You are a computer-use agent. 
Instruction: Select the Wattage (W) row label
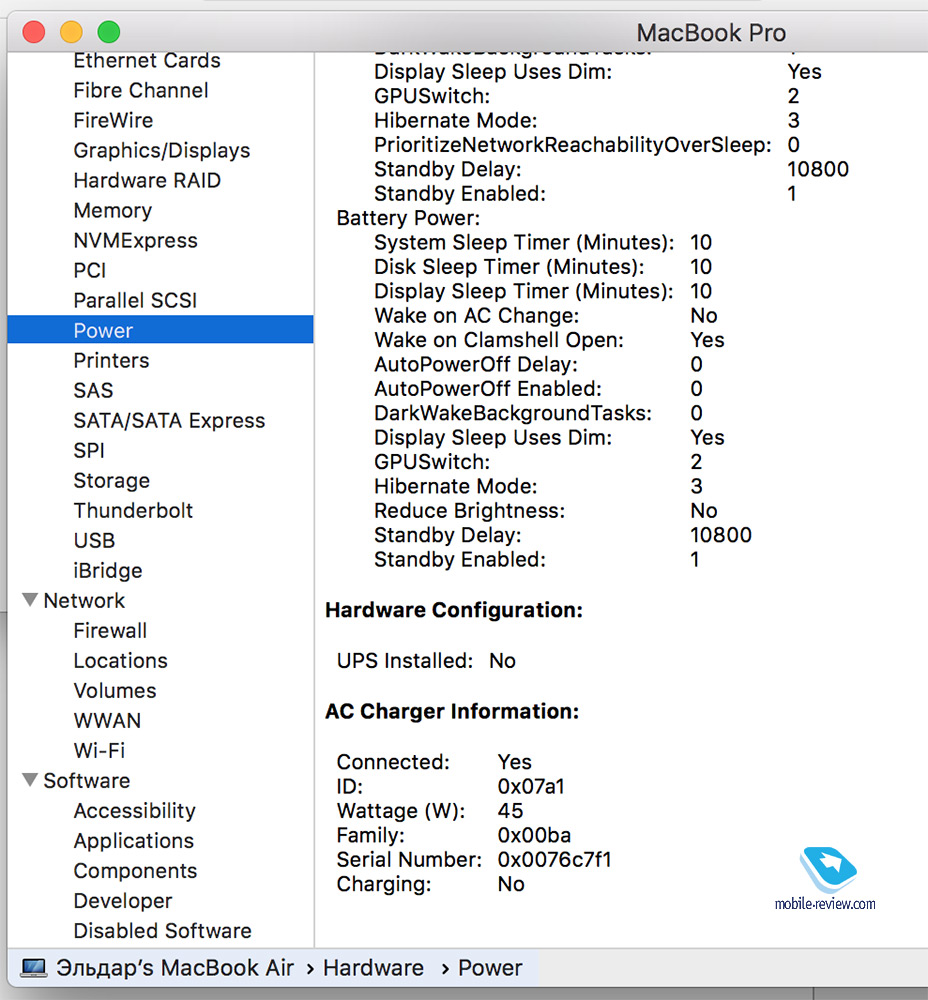pos(401,811)
